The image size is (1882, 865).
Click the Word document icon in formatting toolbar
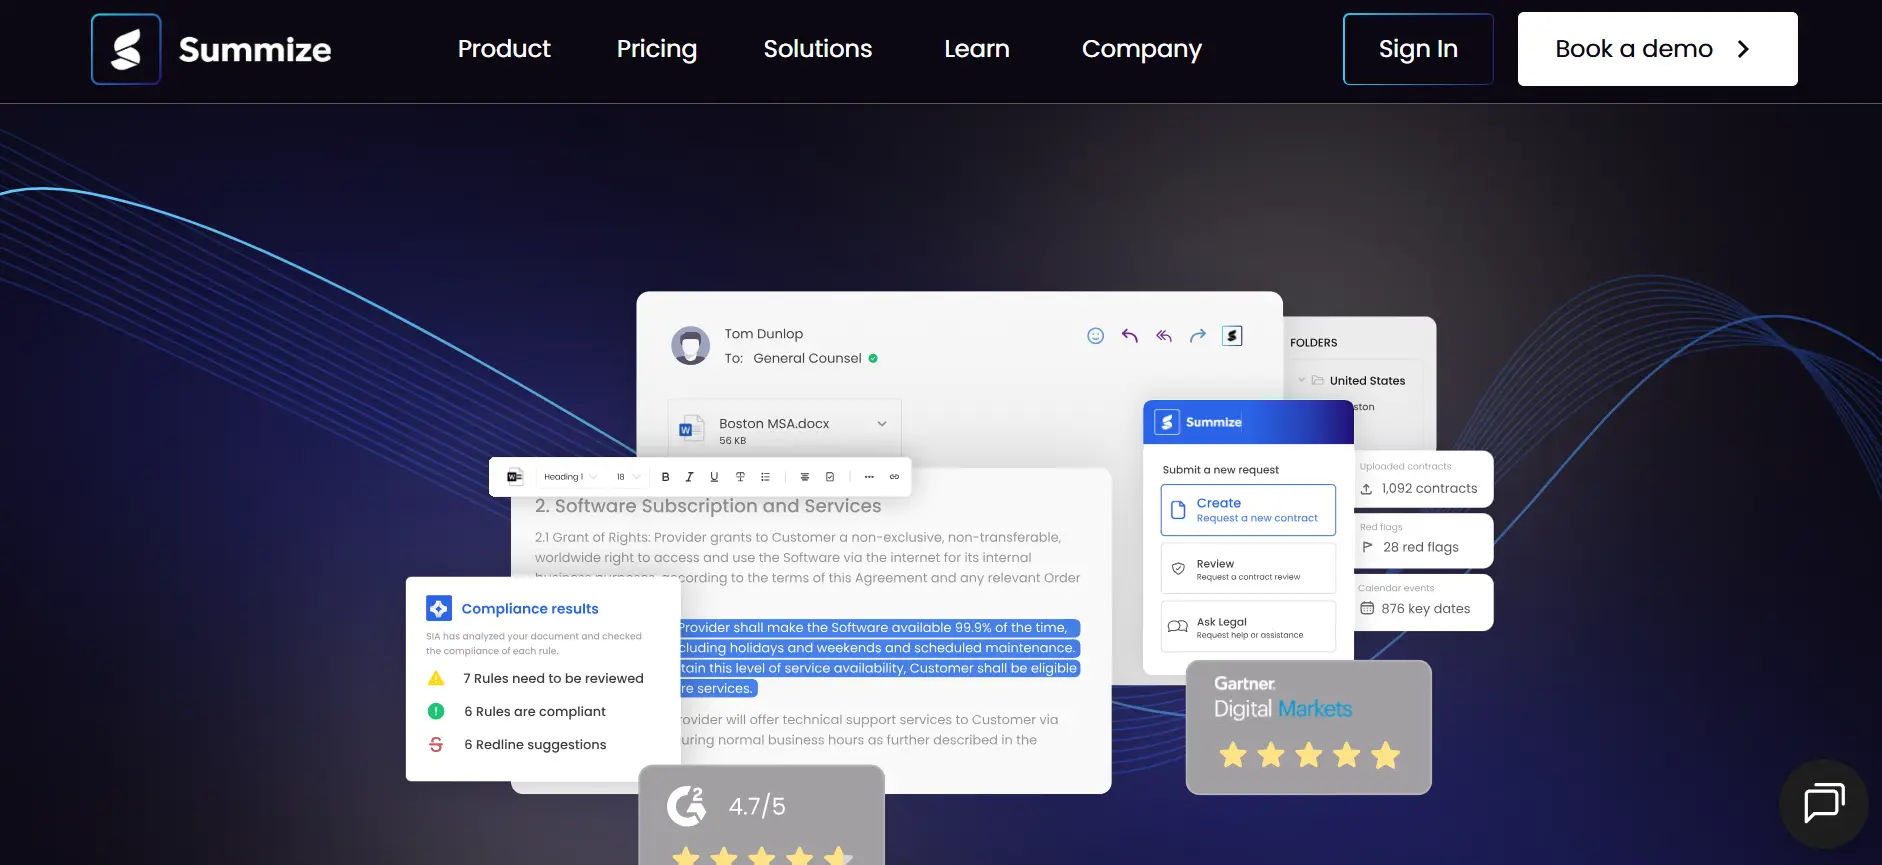(515, 477)
